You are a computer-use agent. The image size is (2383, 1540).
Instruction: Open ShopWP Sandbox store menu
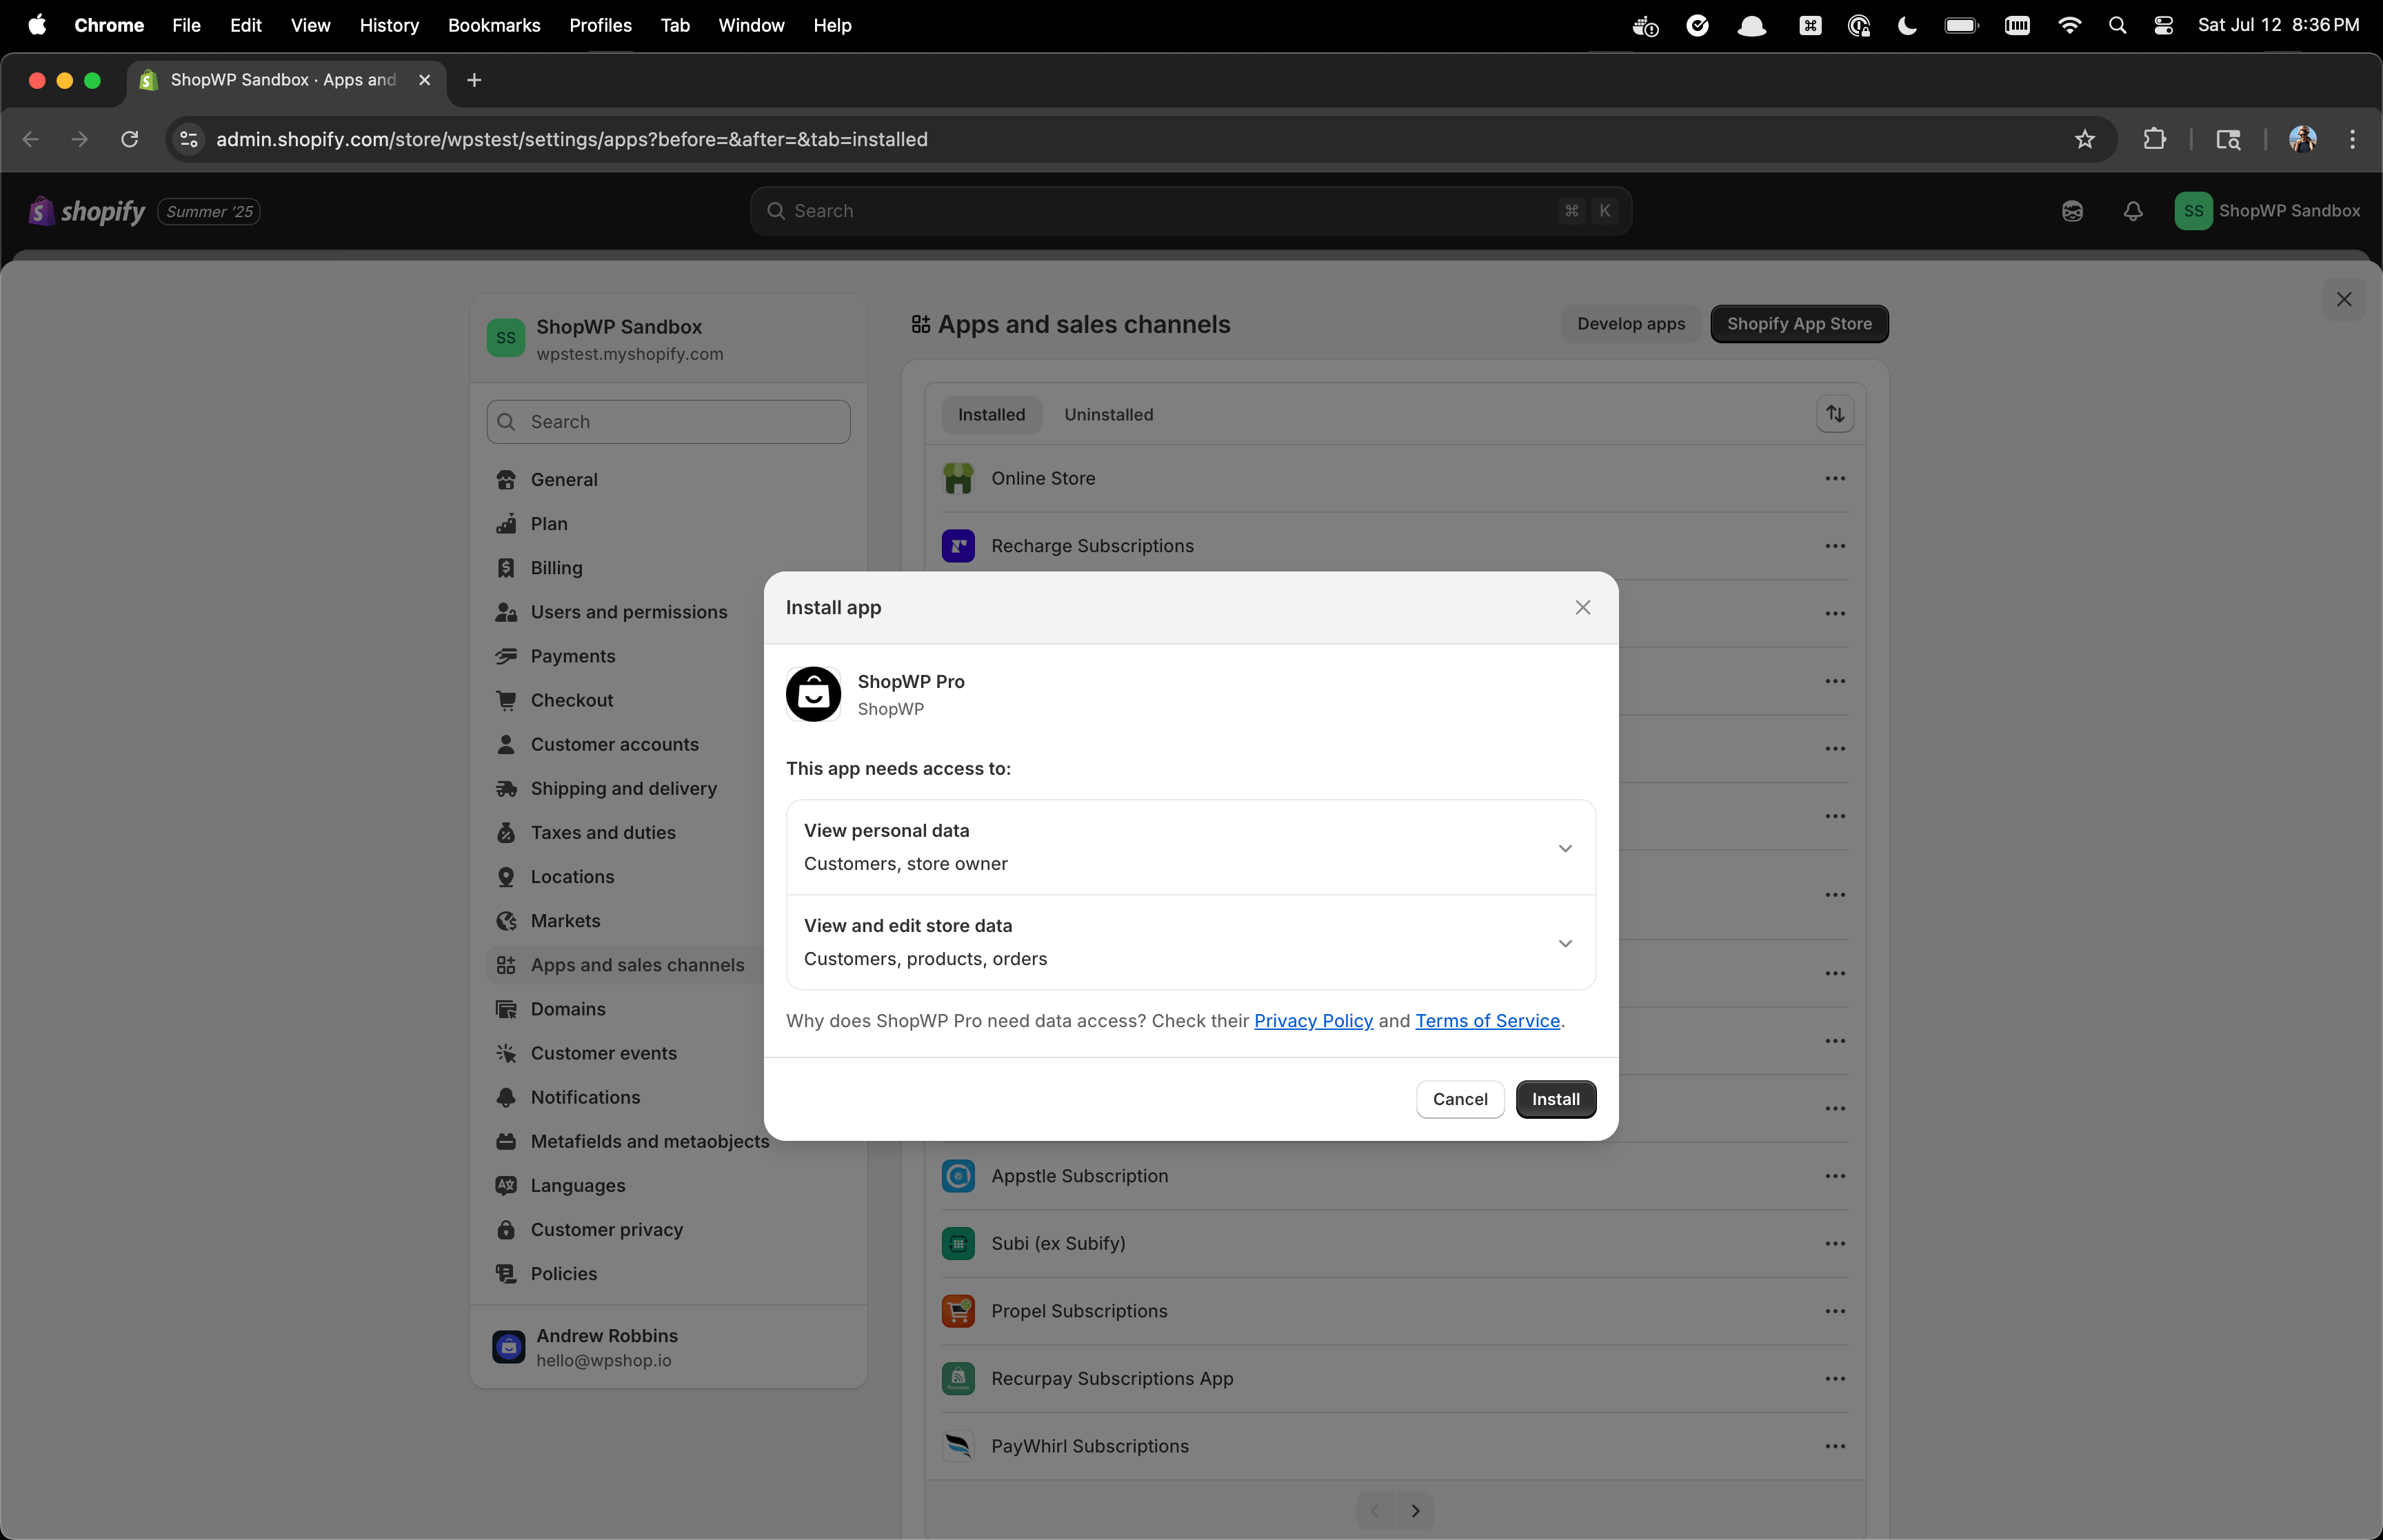tap(2267, 211)
